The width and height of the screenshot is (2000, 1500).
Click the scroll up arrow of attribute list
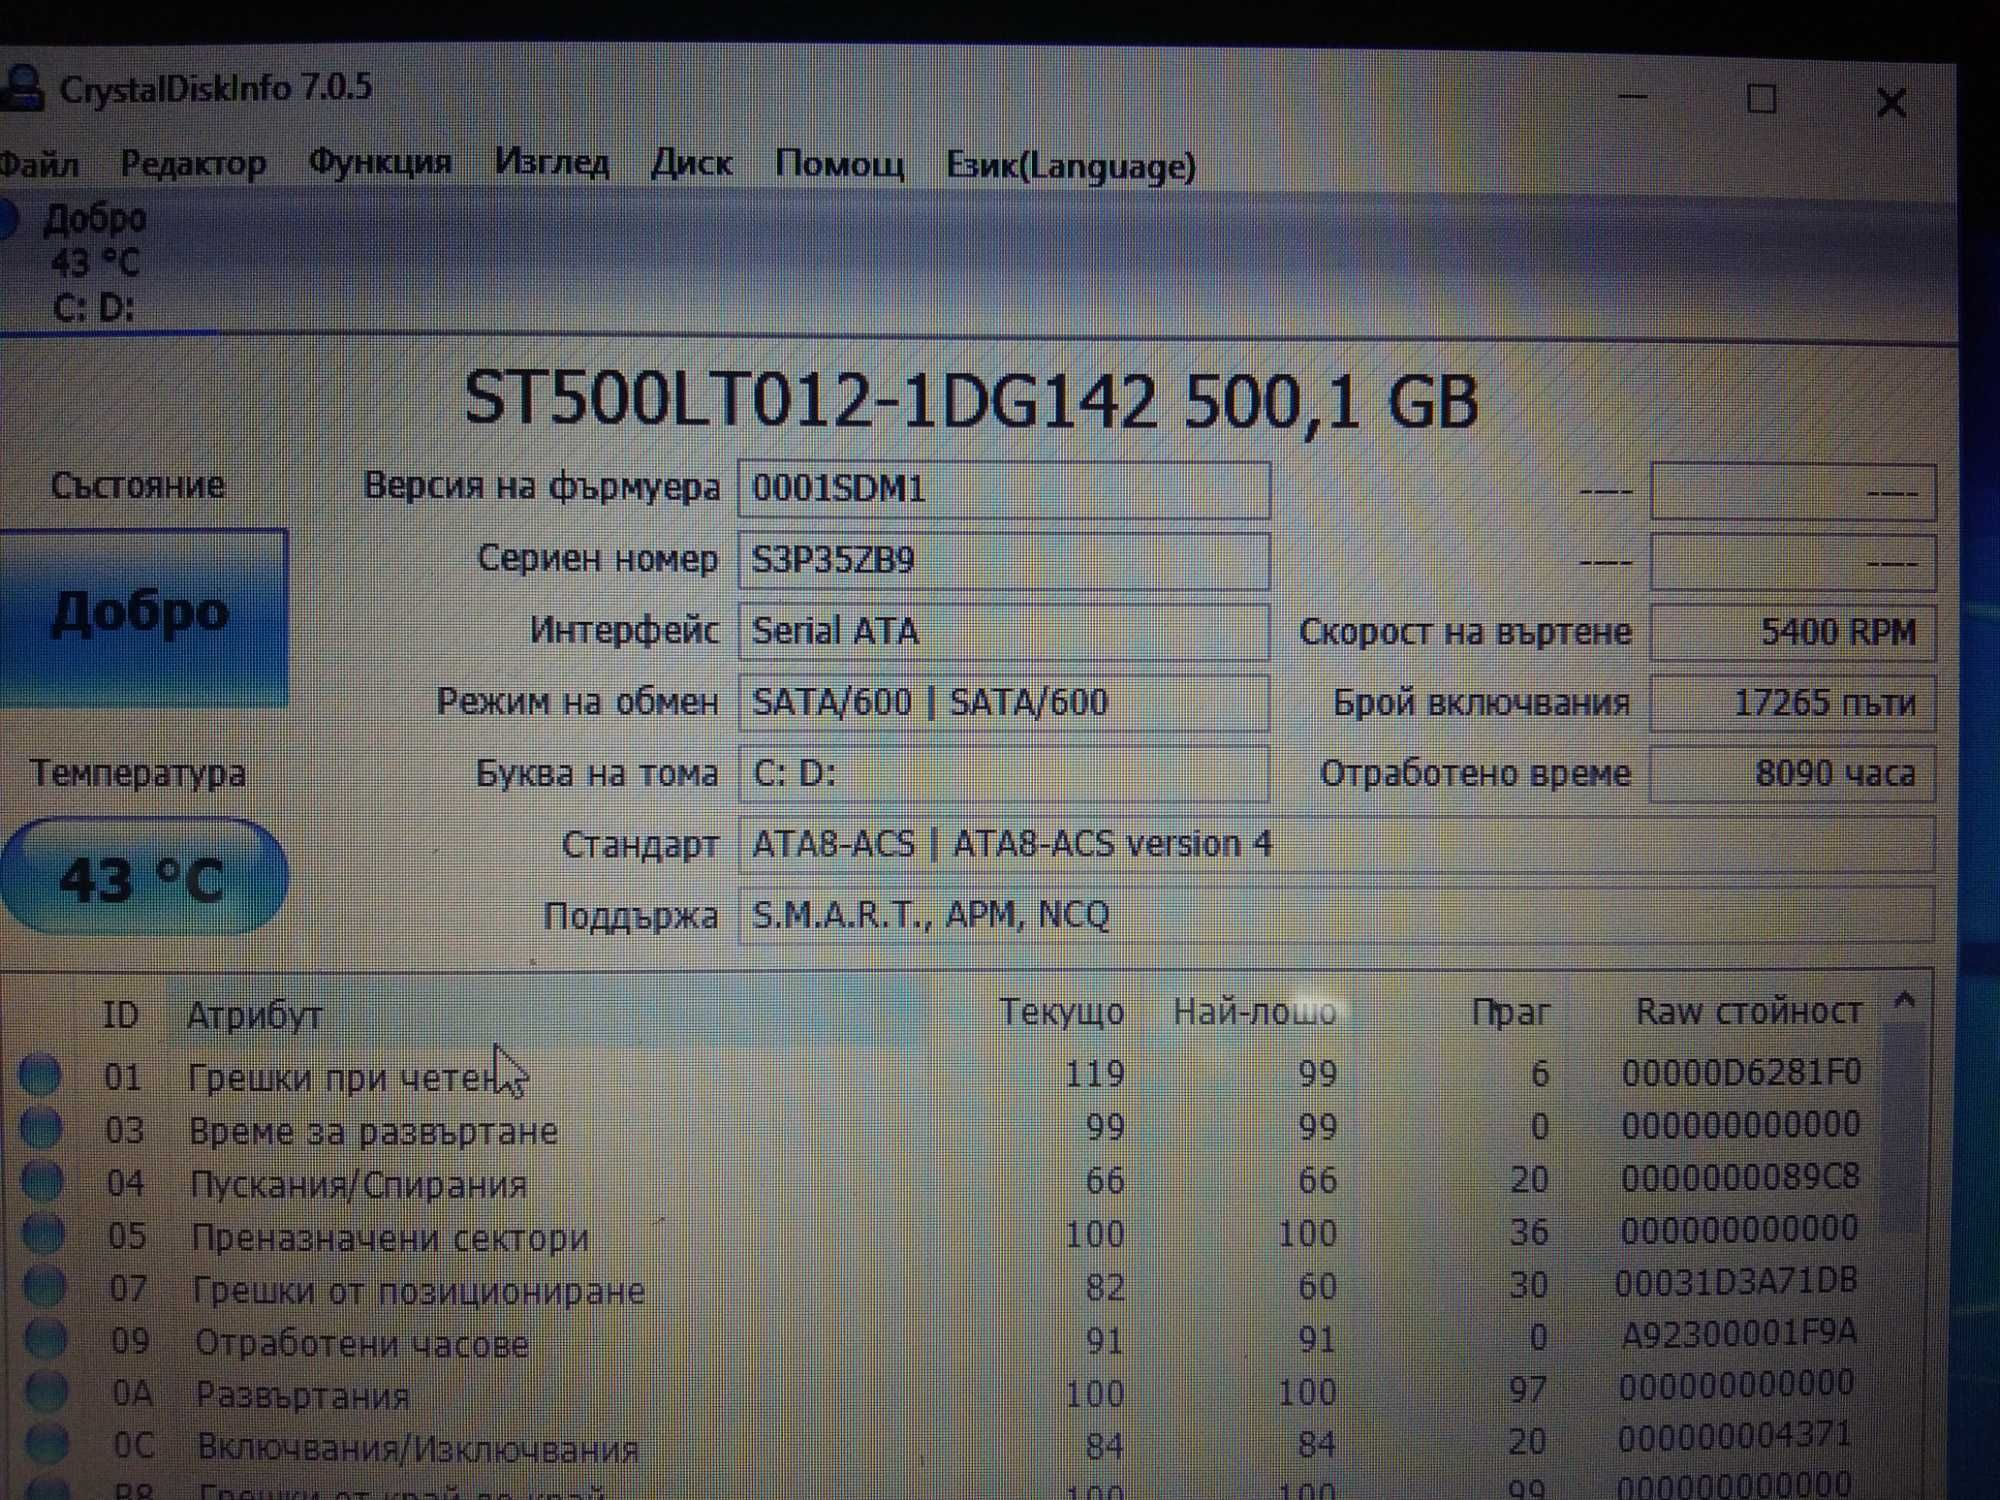coord(1905,1001)
